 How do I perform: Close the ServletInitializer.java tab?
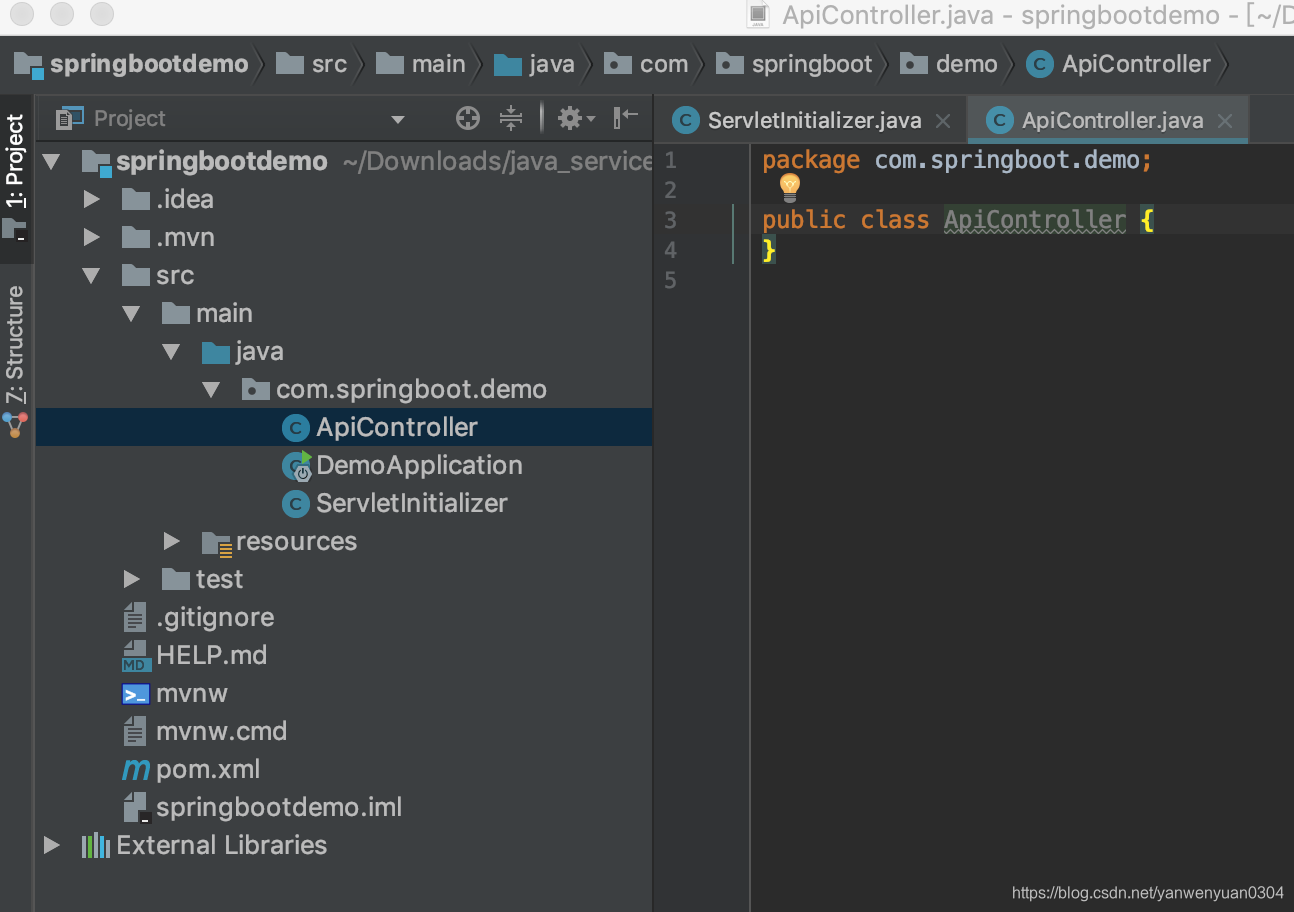(x=942, y=121)
